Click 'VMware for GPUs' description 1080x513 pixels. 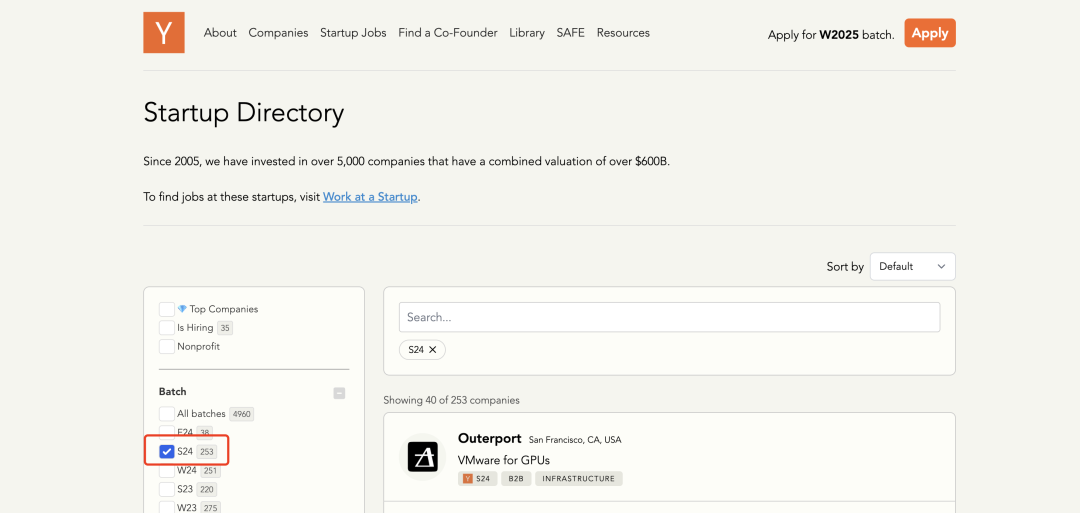click(503, 459)
